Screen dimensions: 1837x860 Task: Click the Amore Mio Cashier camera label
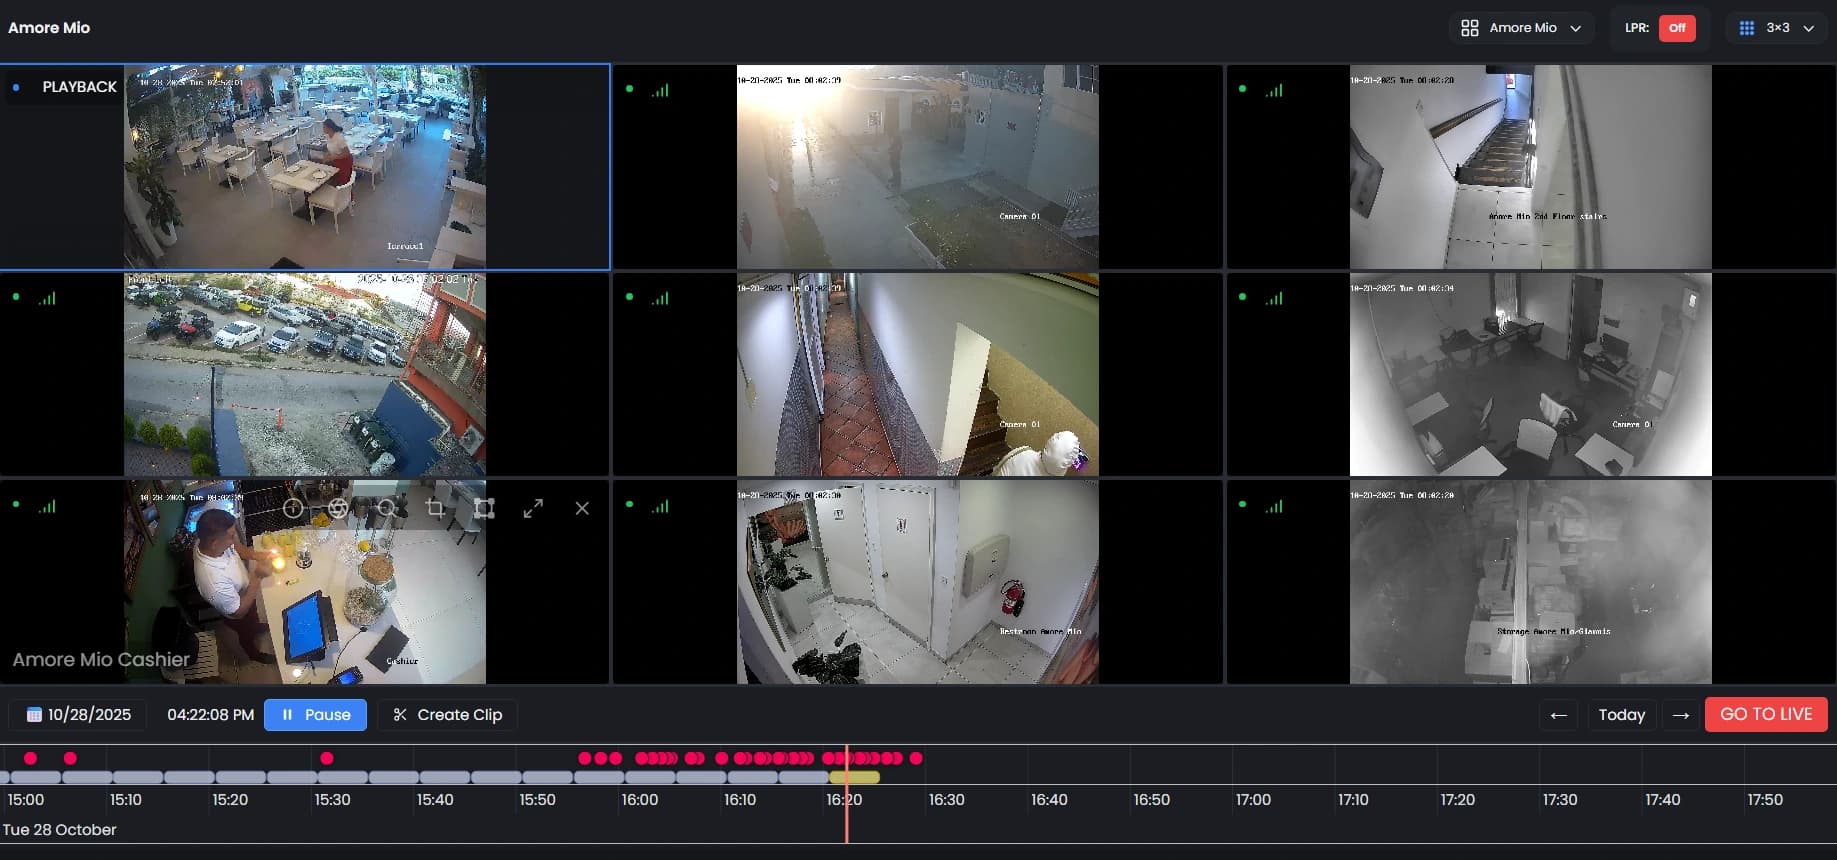101,660
